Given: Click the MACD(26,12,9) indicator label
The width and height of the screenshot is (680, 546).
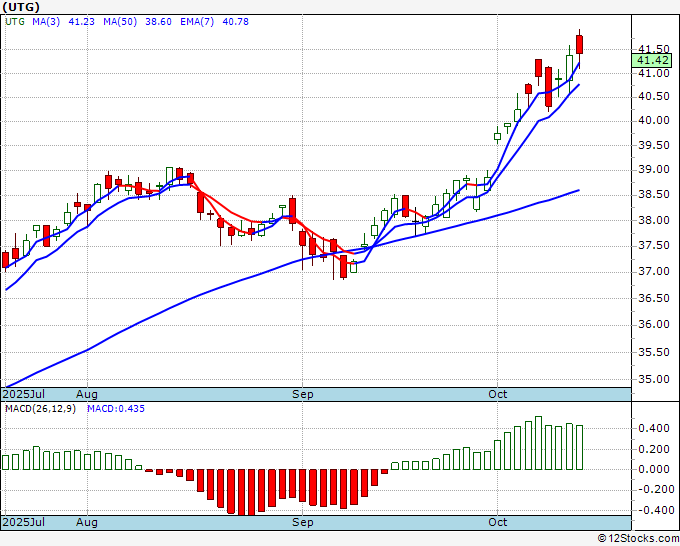Looking at the screenshot, I should 40,409.
